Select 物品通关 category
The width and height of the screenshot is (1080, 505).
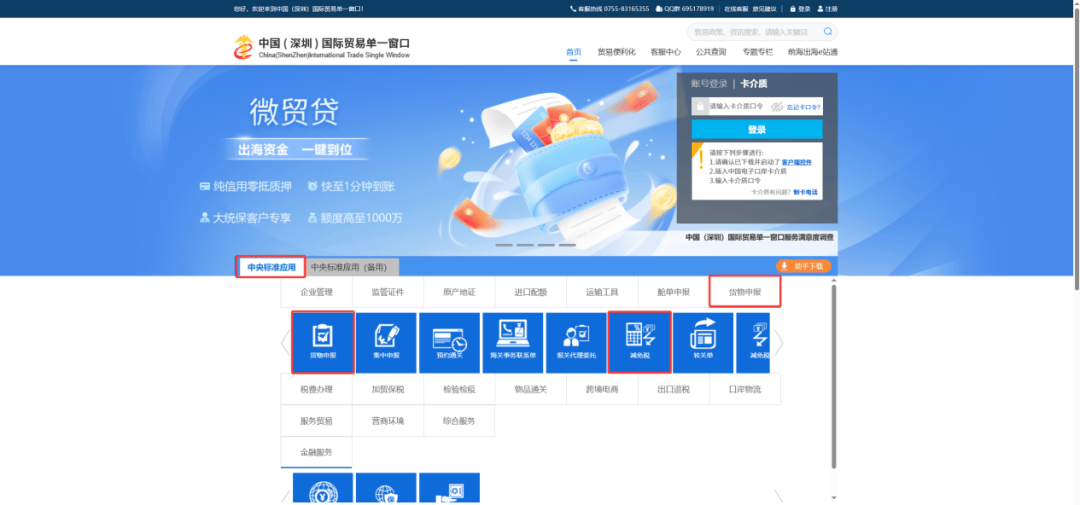tap(531, 389)
